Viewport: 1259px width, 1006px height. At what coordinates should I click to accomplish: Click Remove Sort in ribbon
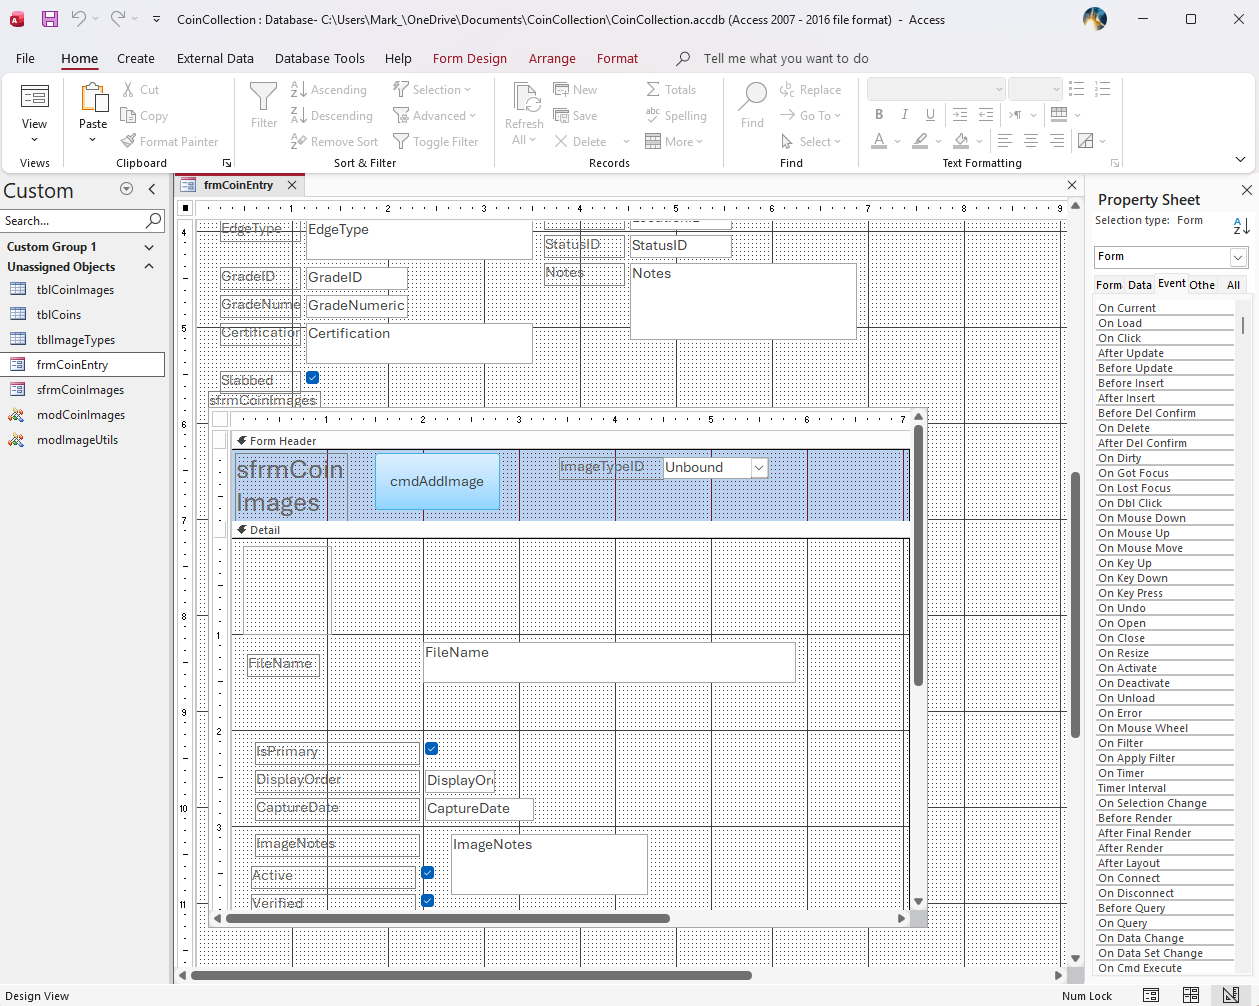(x=335, y=142)
